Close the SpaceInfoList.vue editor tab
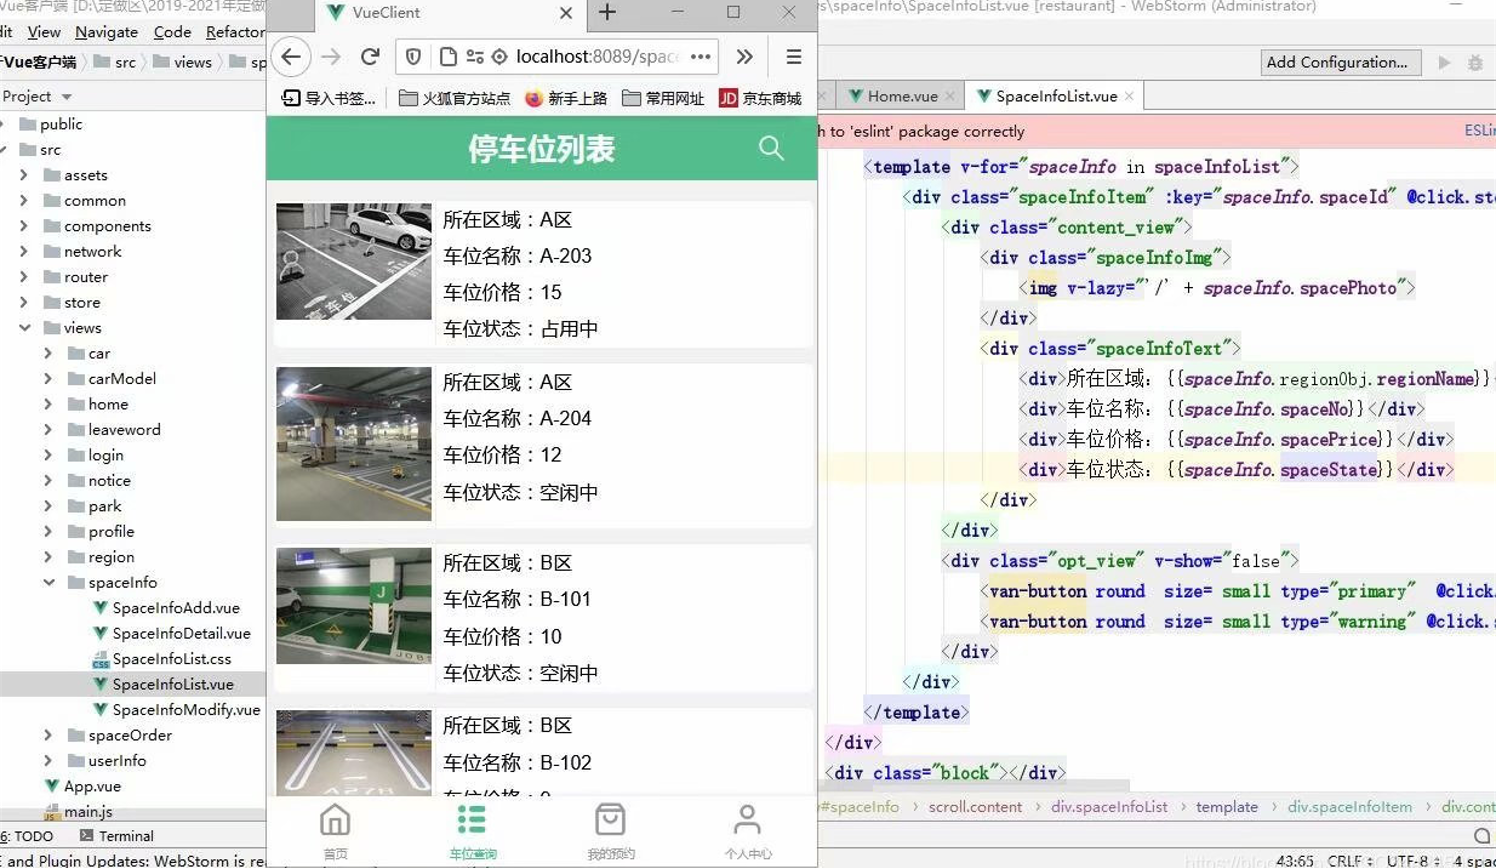 [x=1129, y=96]
